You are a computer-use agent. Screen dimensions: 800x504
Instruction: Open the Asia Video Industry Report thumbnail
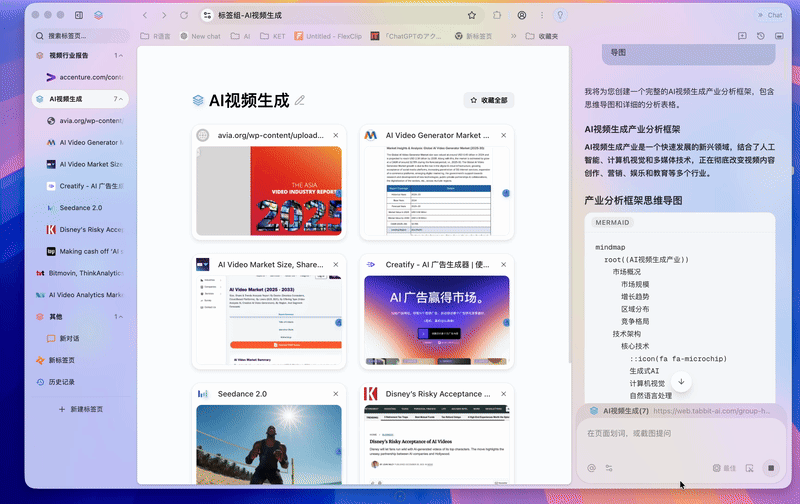tap(269, 191)
